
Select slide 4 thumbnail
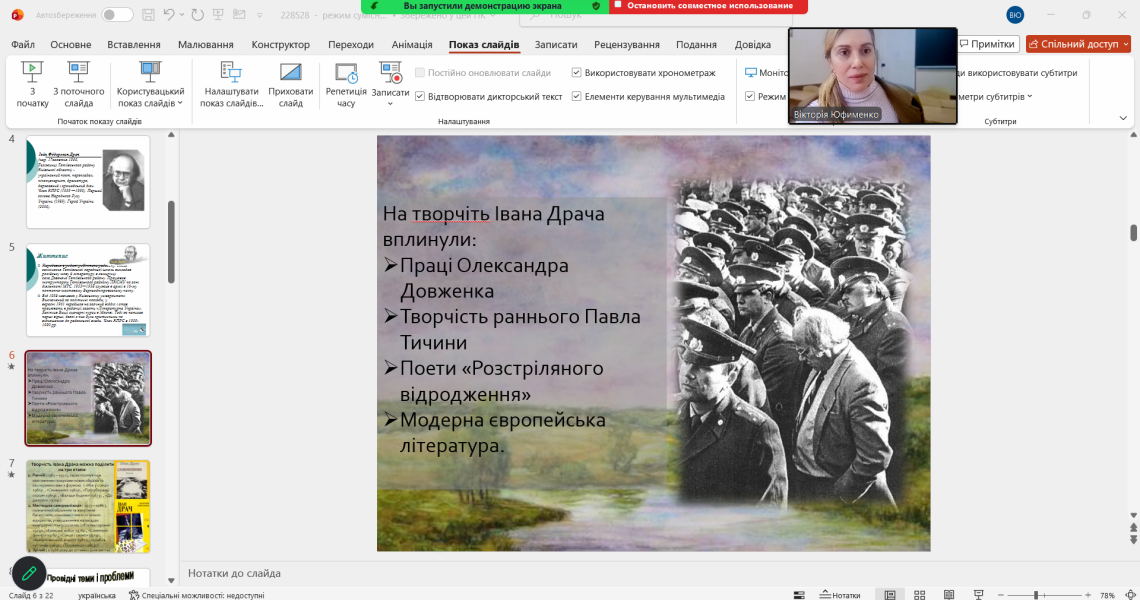(x=88, y=182)
